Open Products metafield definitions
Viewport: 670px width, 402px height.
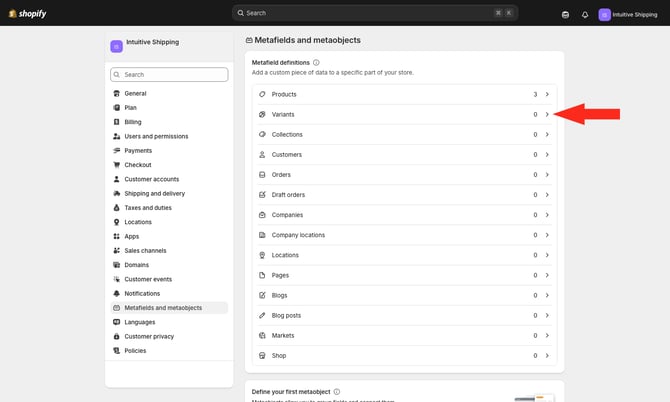click(404, 94)
